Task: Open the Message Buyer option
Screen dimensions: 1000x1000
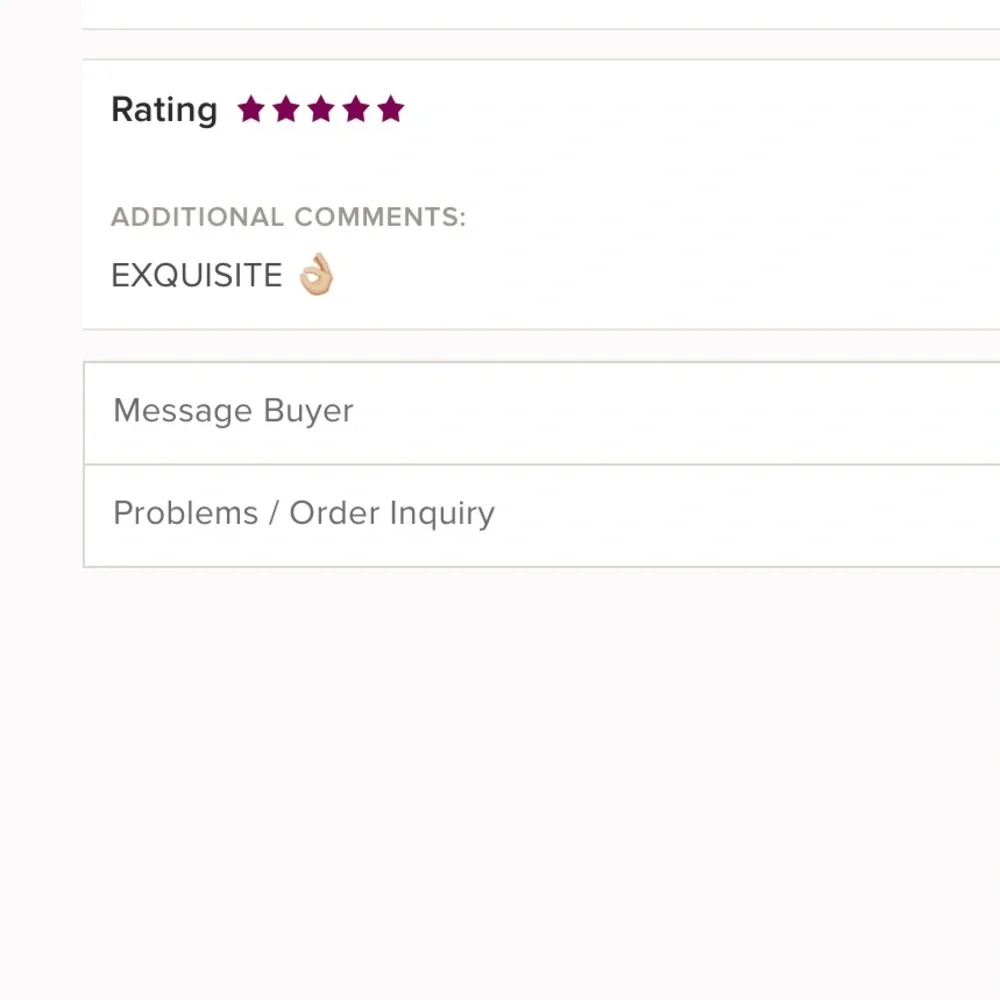Action: [x=540, y=412]
